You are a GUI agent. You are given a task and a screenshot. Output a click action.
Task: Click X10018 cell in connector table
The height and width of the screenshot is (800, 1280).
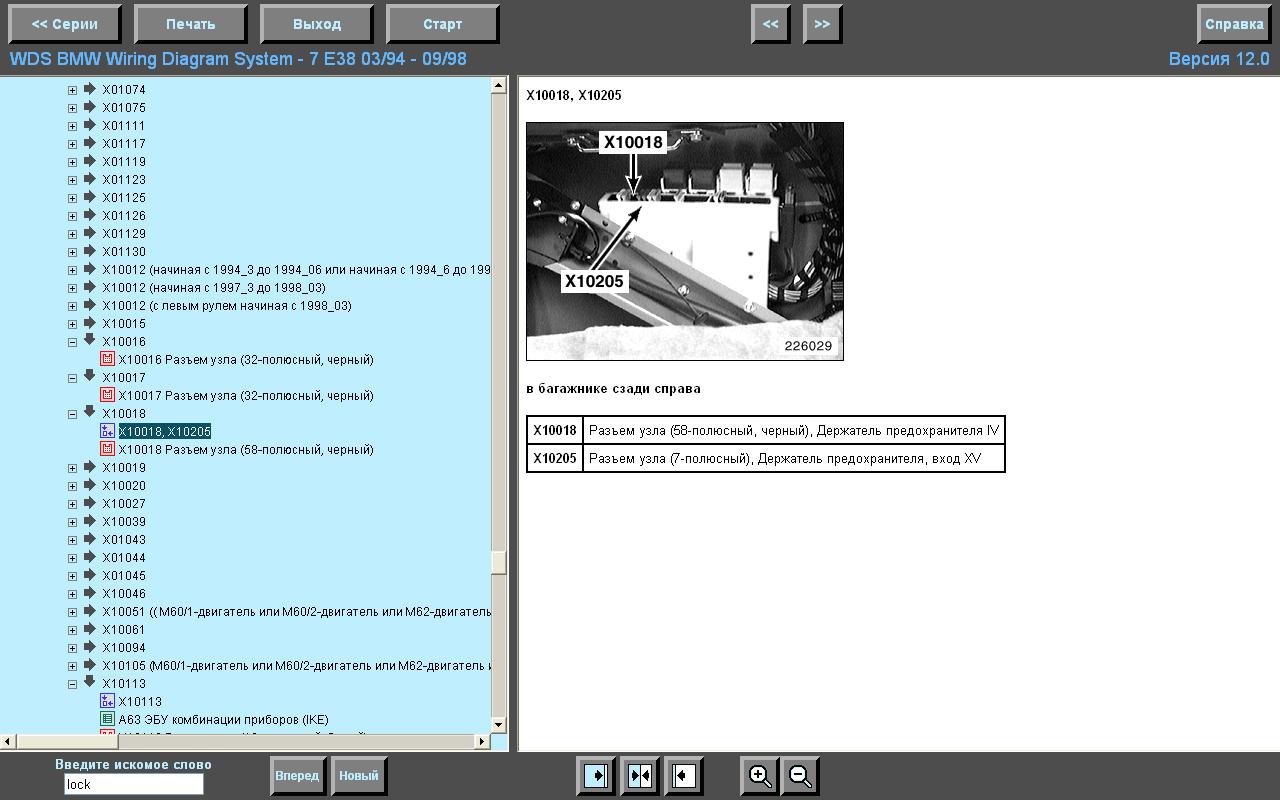555,431
